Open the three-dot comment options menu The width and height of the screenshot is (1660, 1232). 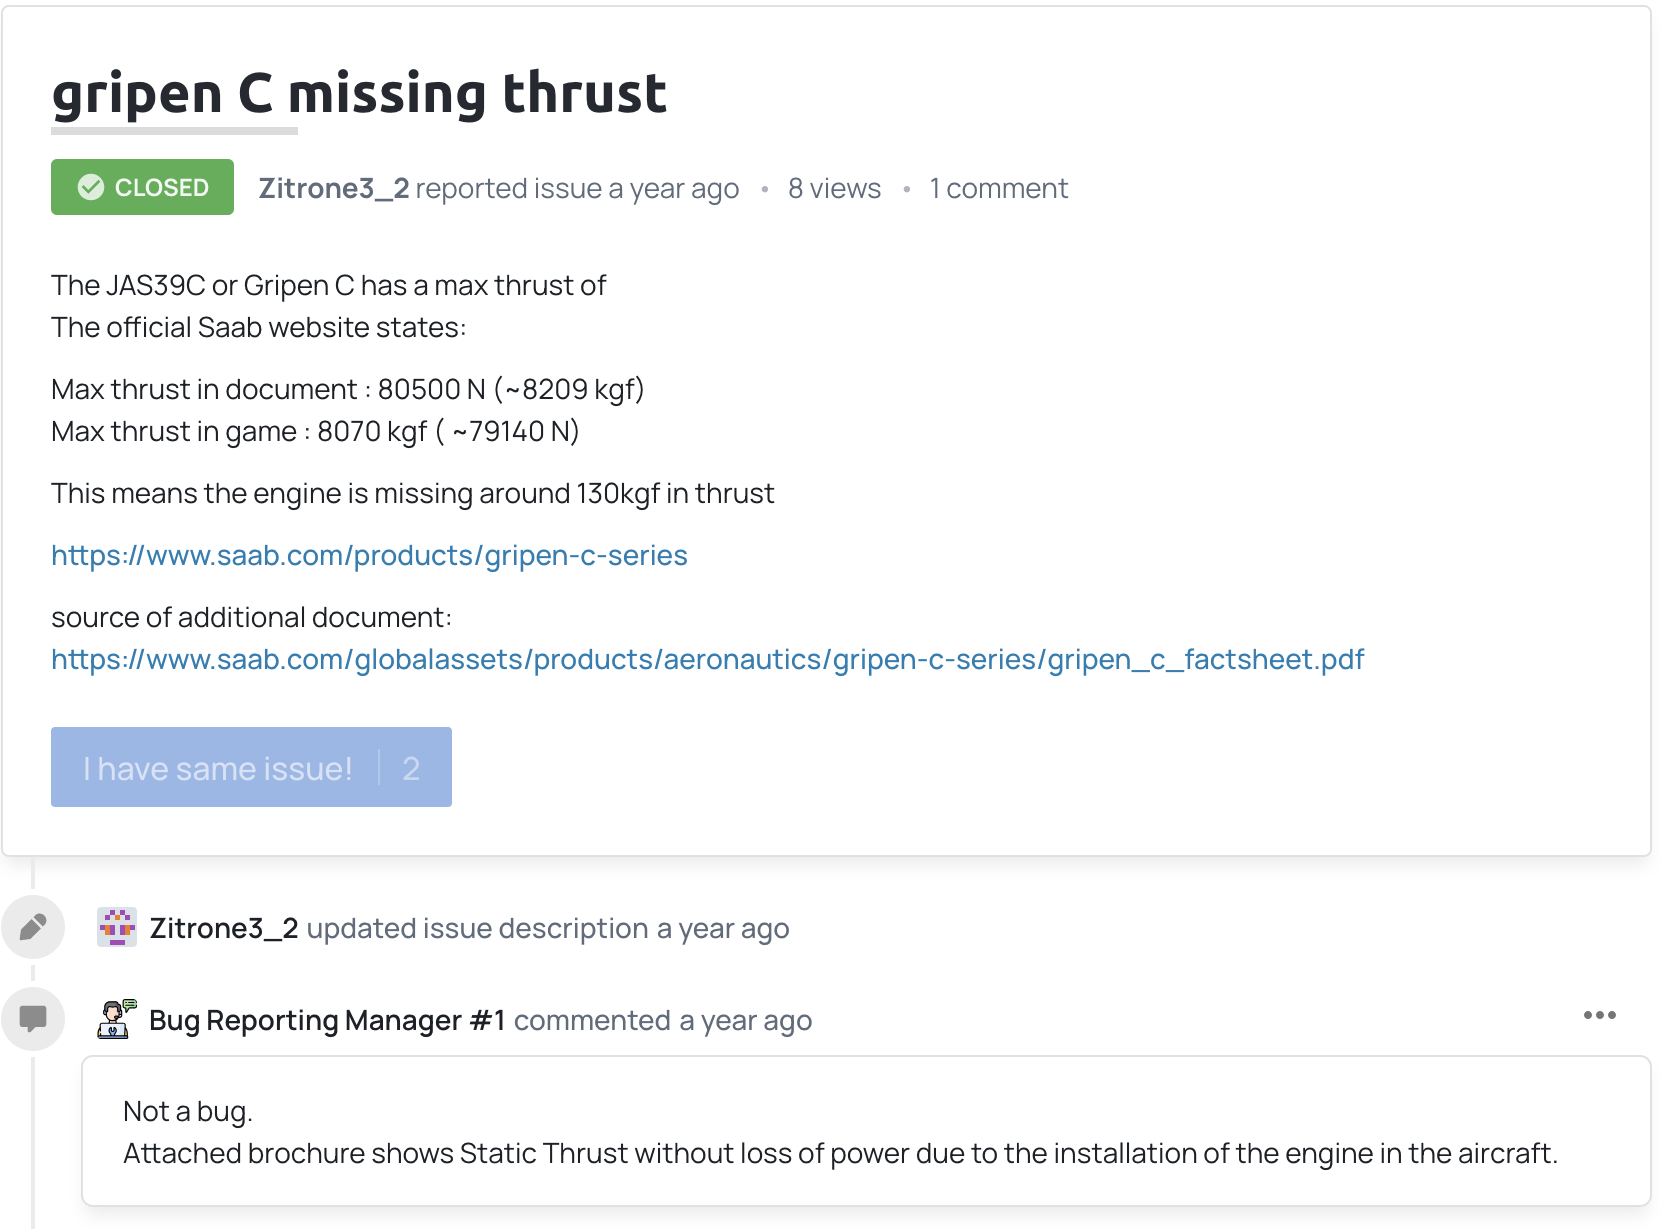coord(1599,1016)
